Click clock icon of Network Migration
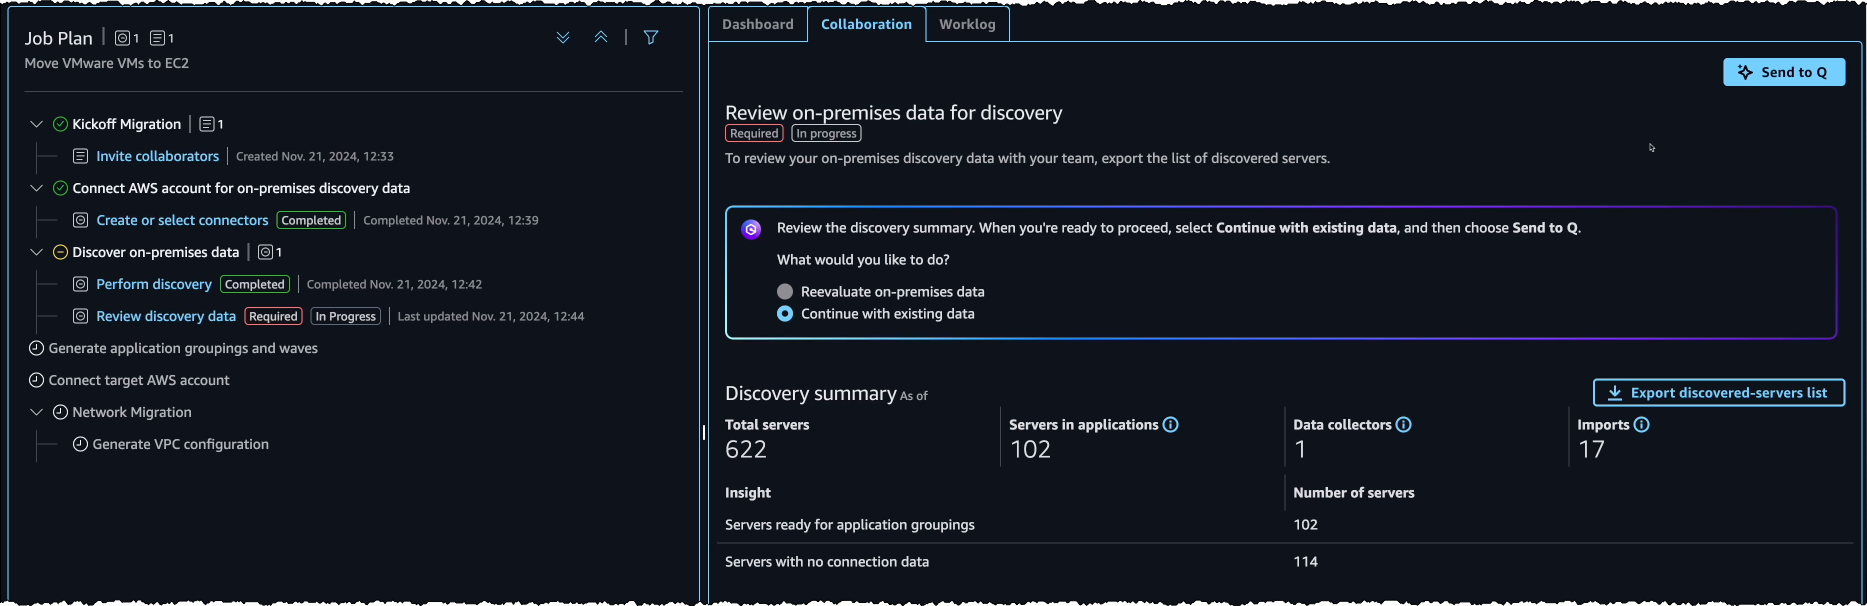Viewport: 1867px width, 606px height. [60, 412]
